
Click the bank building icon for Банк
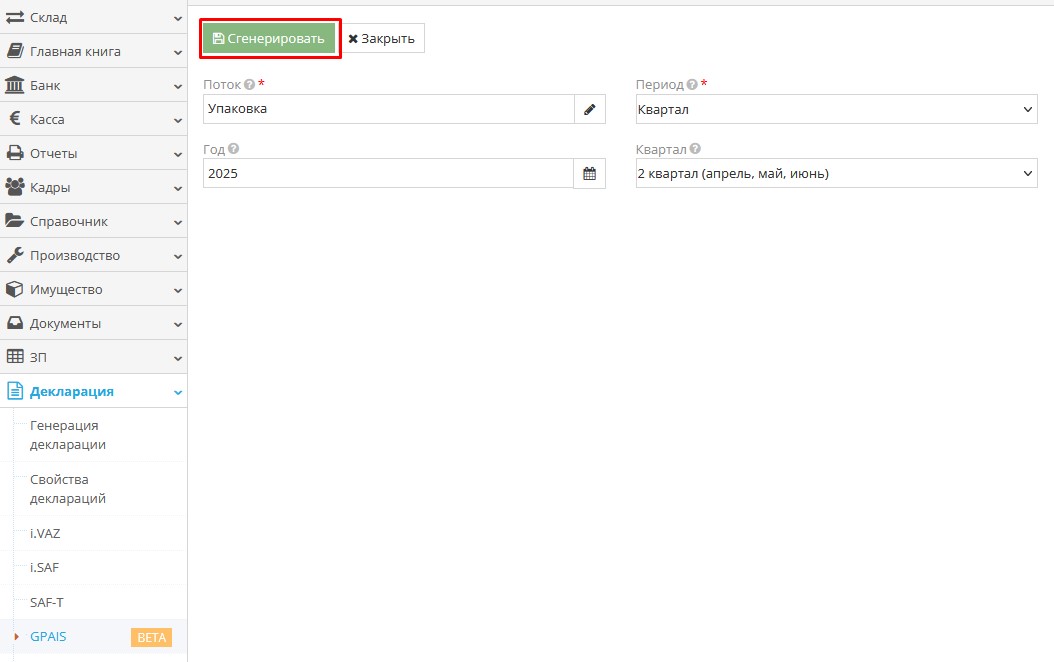pos(15,85)
